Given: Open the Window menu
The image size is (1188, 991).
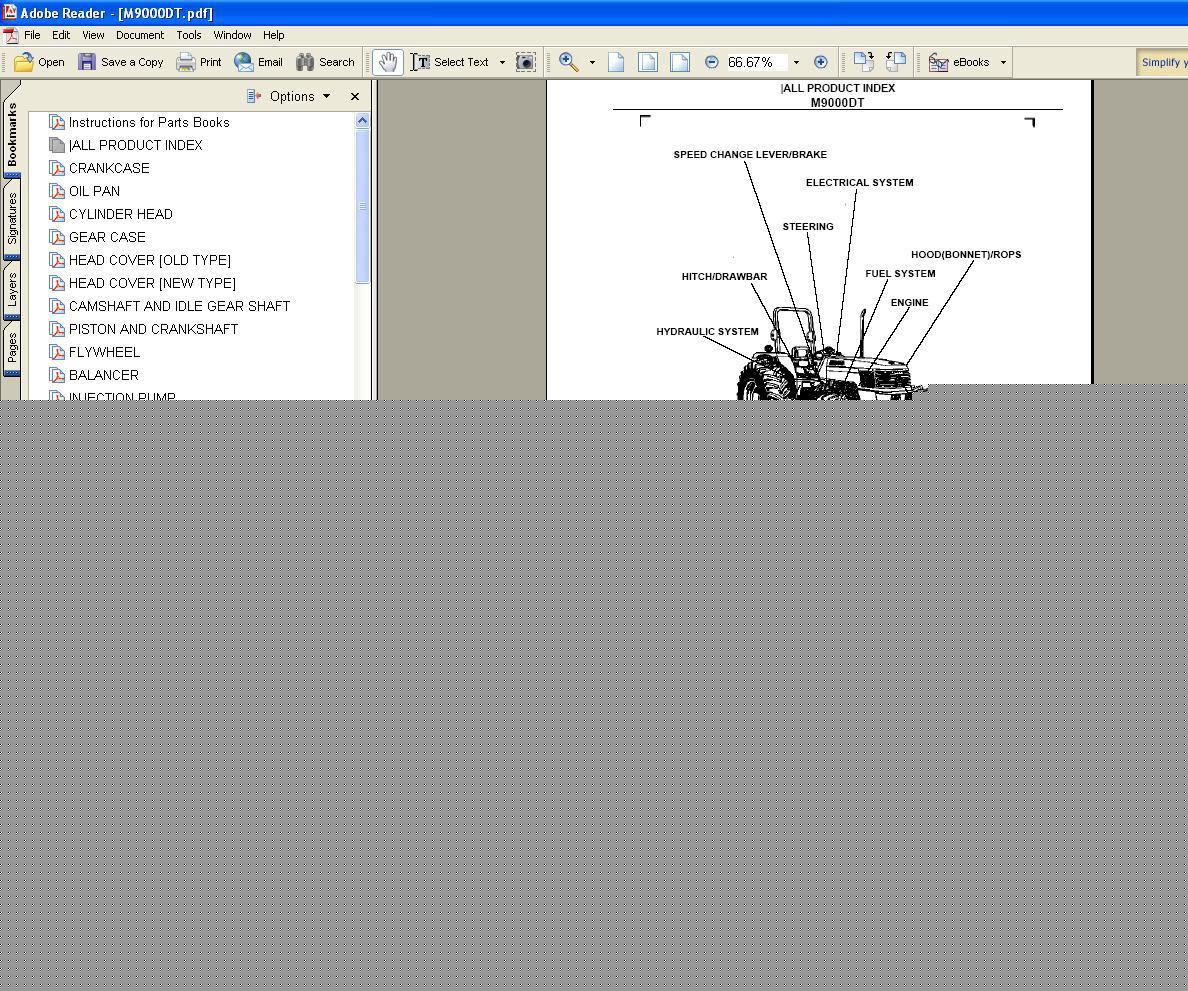Looking at the screenshot, I should pos(232,35).
